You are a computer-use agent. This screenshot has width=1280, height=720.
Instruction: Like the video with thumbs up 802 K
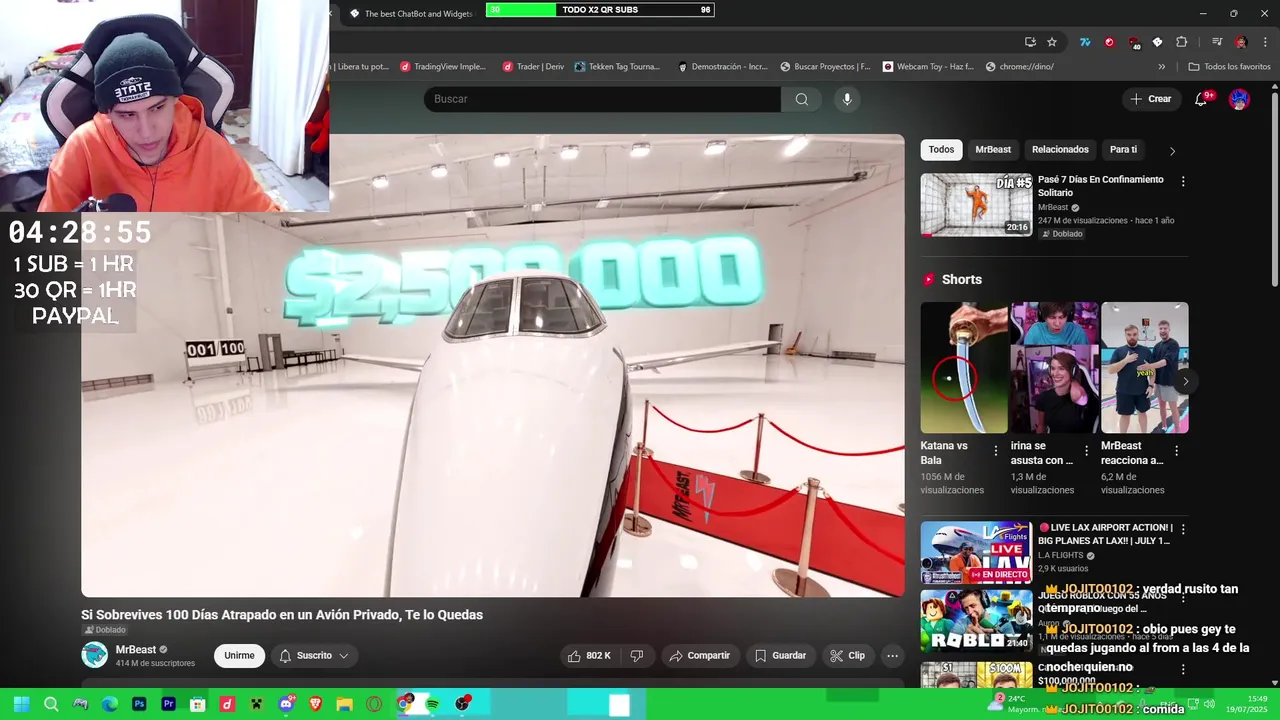[x=590, y=656]
